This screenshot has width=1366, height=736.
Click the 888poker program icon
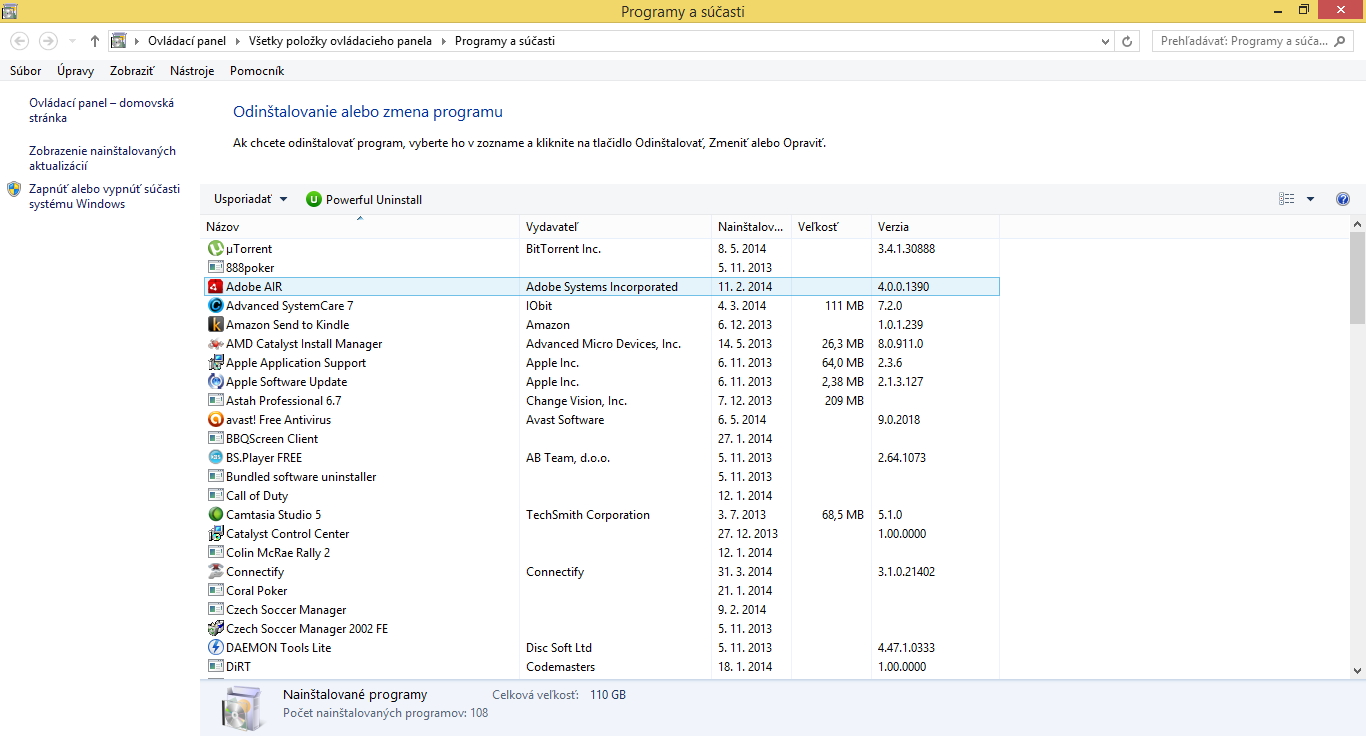pos(215,267)
